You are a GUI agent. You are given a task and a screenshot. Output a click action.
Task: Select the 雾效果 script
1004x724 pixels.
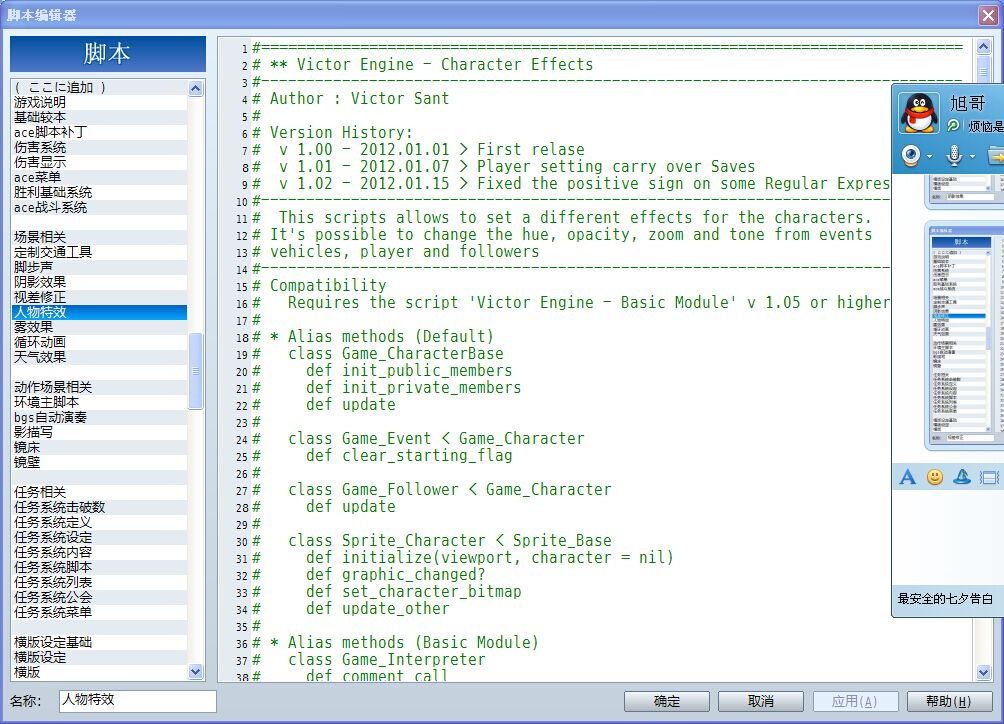100,327
